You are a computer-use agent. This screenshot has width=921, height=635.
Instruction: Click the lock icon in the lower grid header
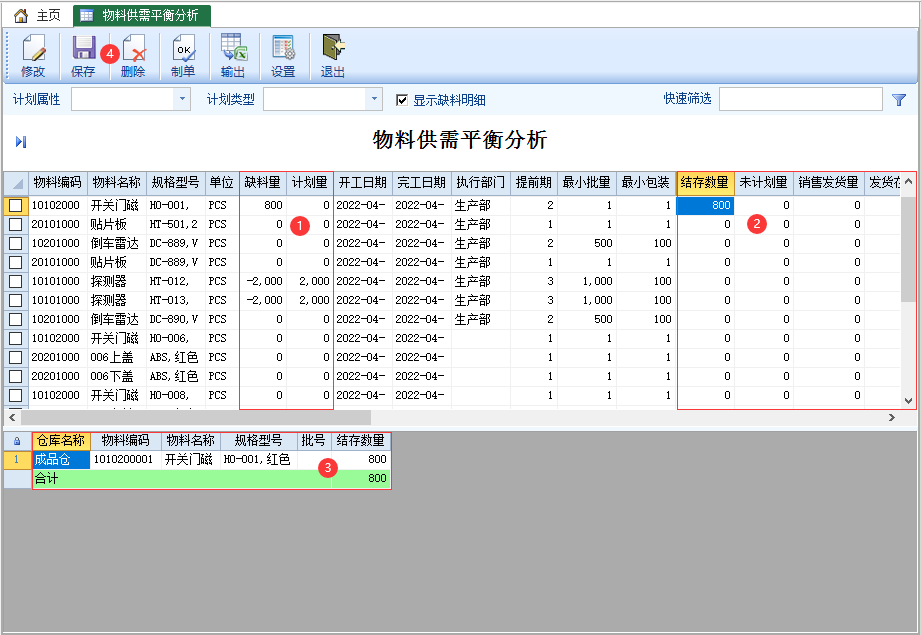click(17, 441)
